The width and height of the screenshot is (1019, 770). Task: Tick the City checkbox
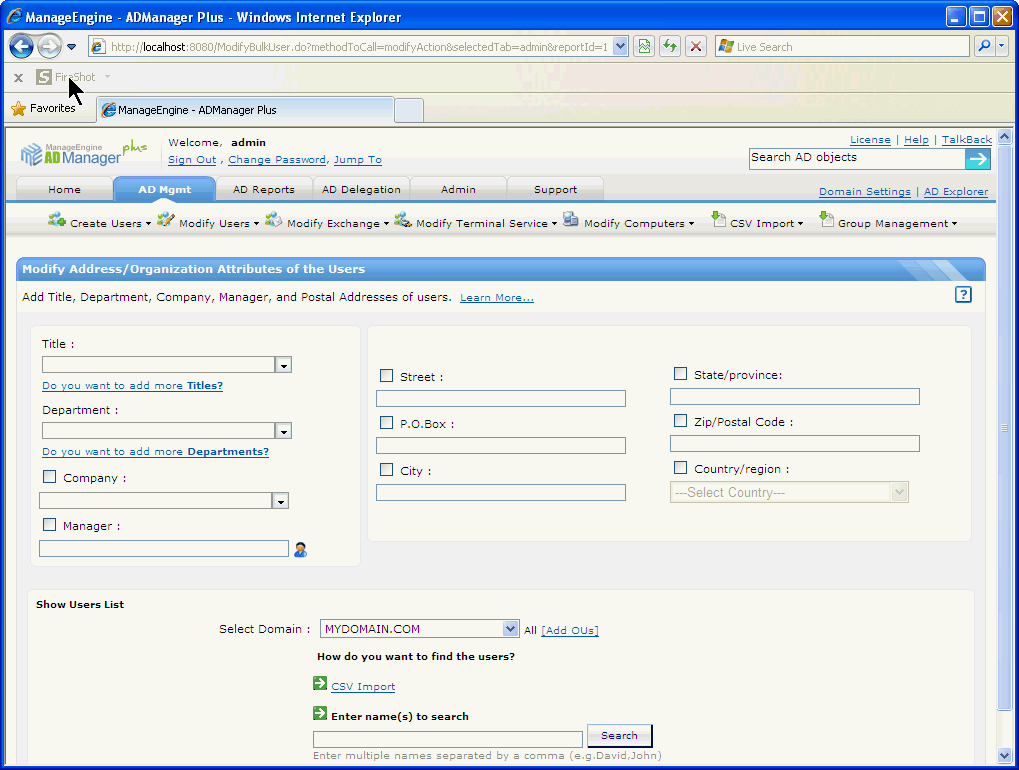click(387, 469)
